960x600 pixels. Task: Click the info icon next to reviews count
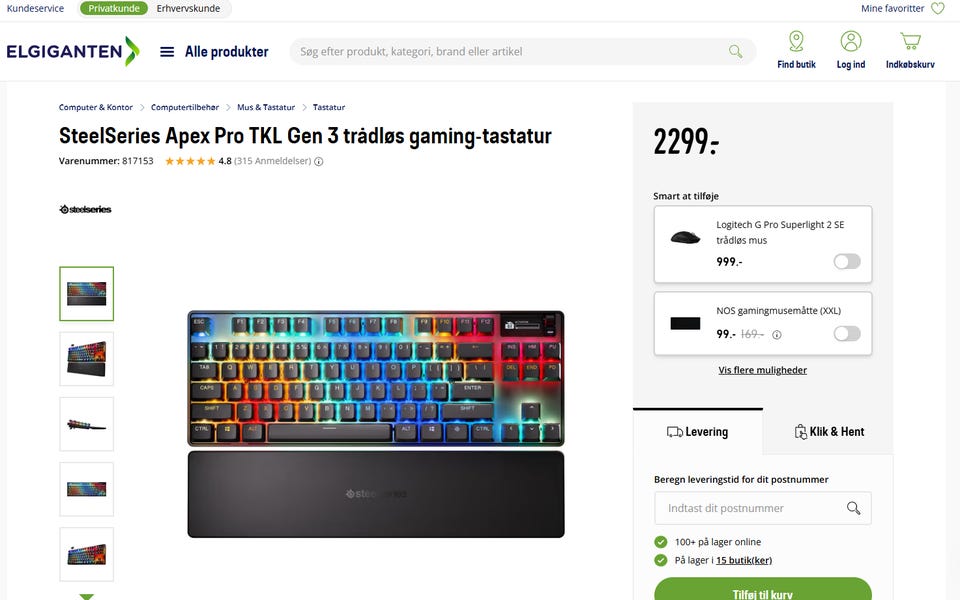tap(318, 162)
